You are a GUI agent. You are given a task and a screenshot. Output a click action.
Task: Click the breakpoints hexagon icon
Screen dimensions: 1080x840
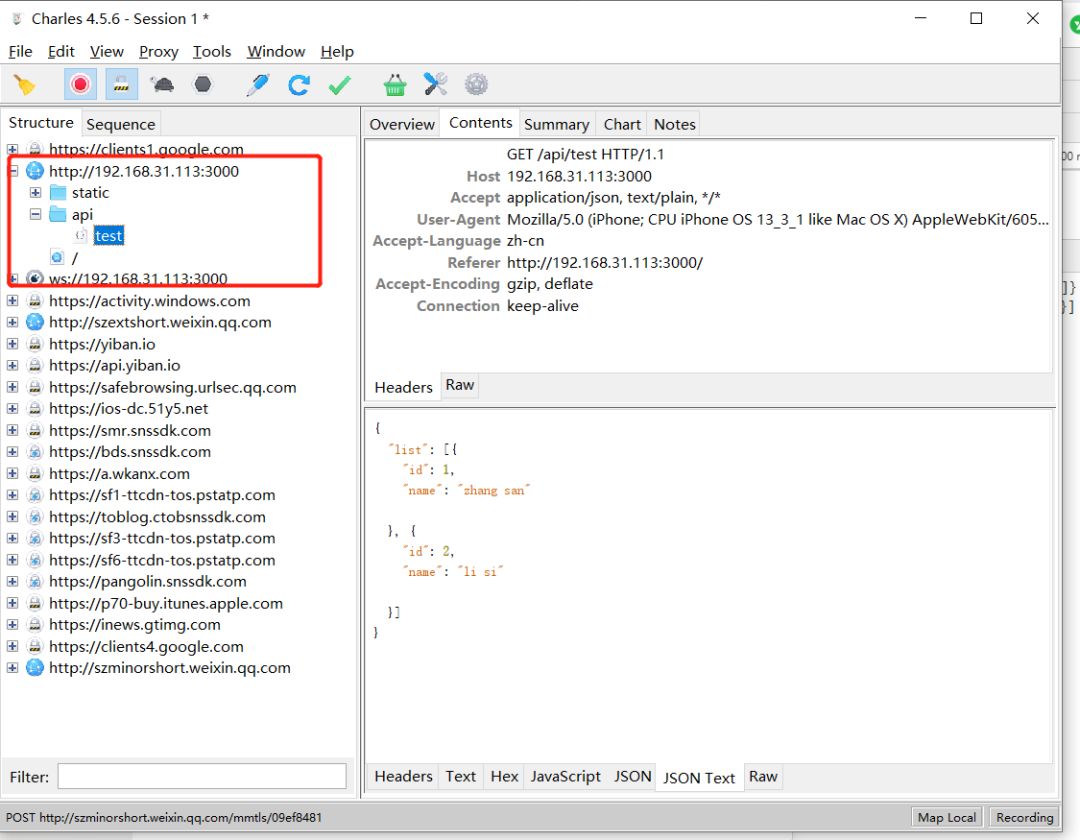click(203, 85)
